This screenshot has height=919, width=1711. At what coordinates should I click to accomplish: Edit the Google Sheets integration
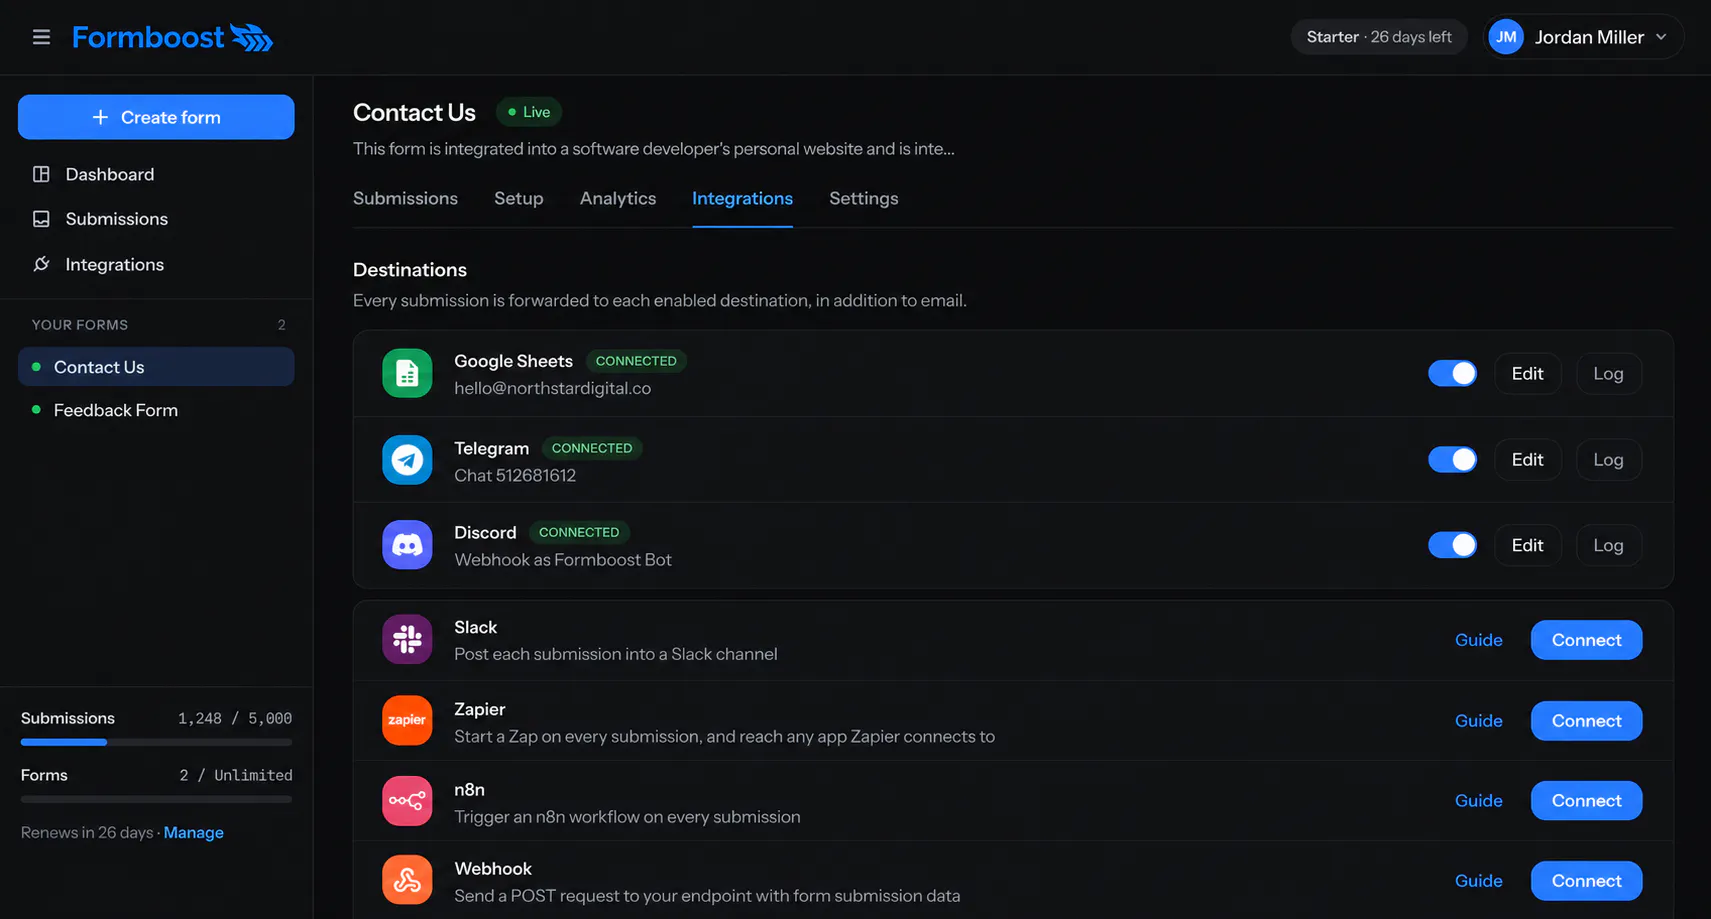(1527, 373)
